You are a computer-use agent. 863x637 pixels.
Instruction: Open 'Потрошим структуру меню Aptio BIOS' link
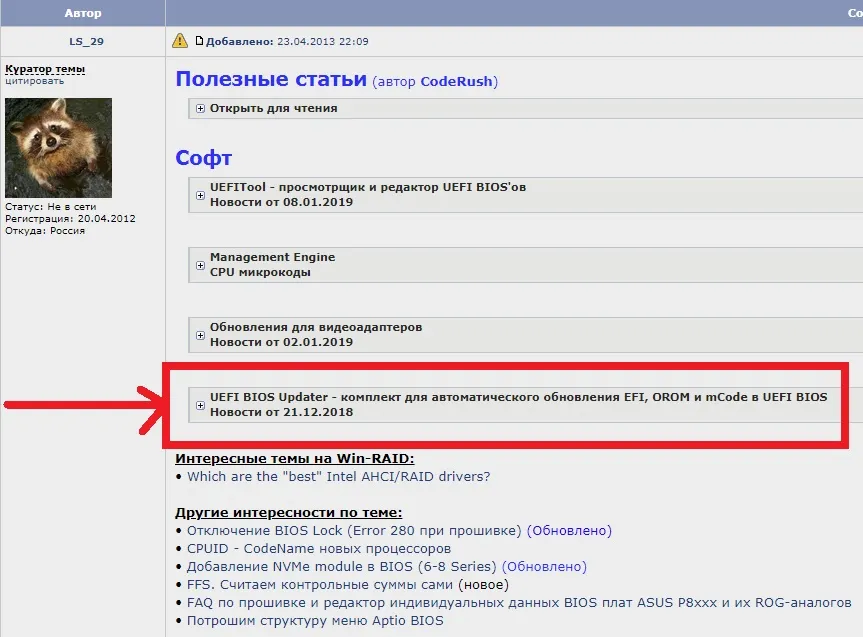315,620
